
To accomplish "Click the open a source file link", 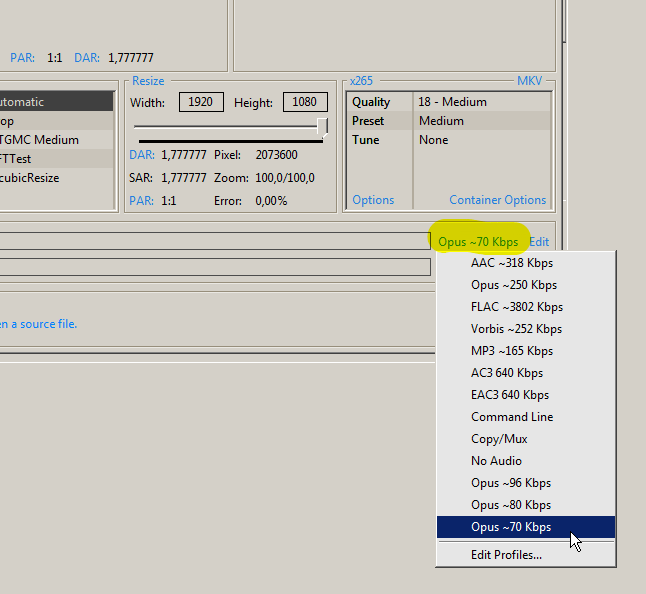I will tap(38, 324).
